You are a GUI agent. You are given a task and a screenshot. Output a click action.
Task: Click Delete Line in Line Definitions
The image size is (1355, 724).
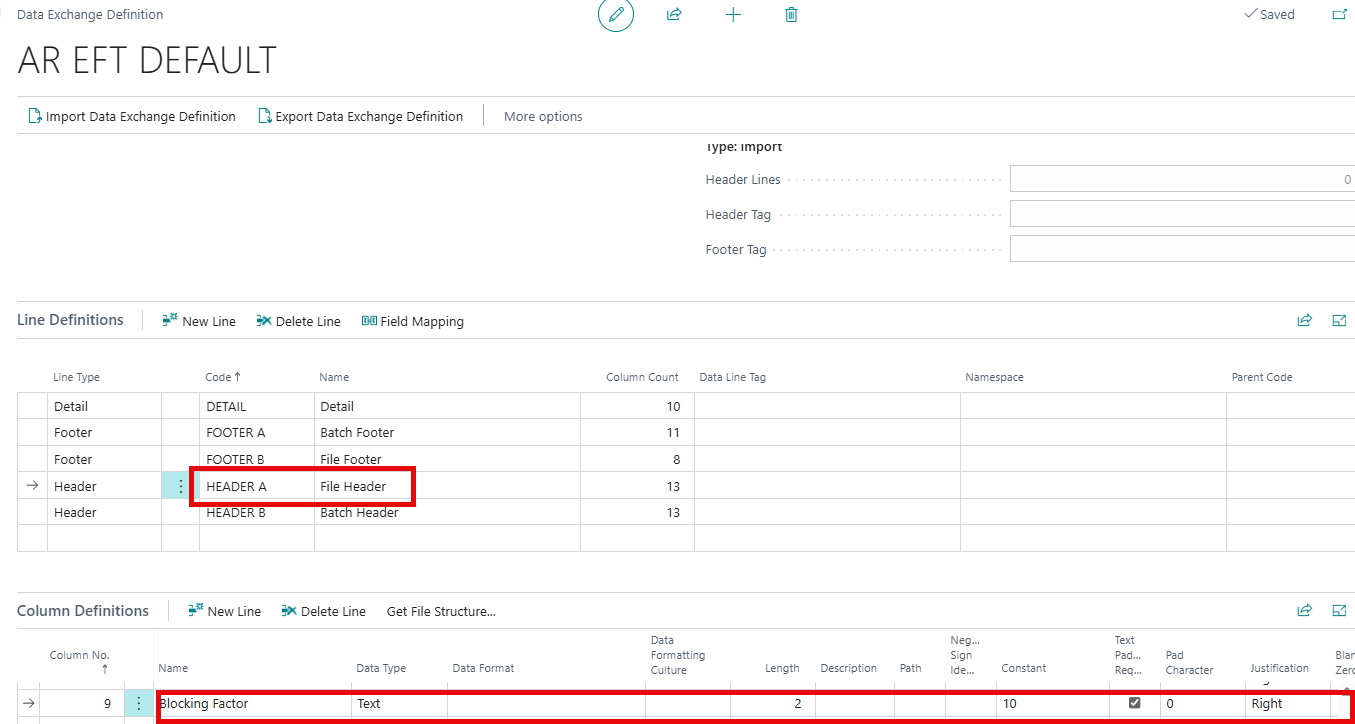point(298,321)
